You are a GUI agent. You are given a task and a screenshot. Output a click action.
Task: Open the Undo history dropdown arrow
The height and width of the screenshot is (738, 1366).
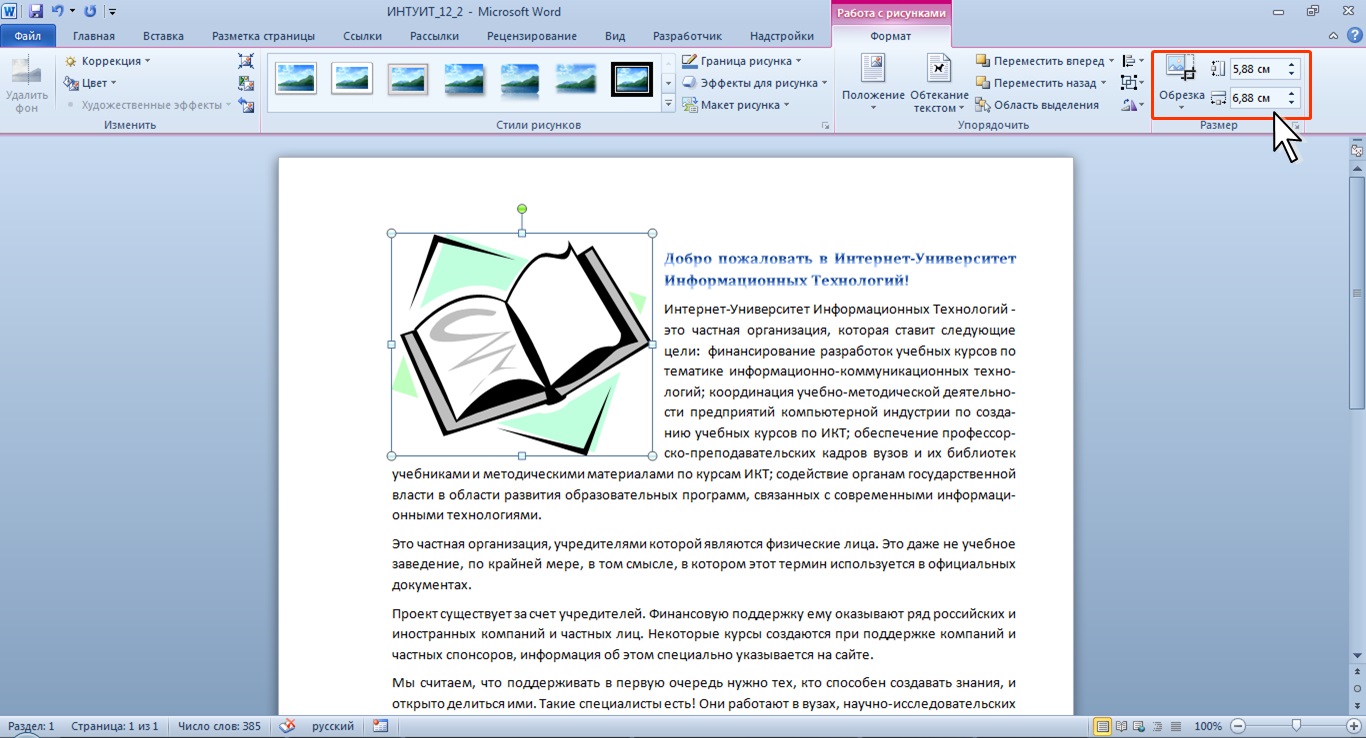pyautogui.click(x=72, y=13)
